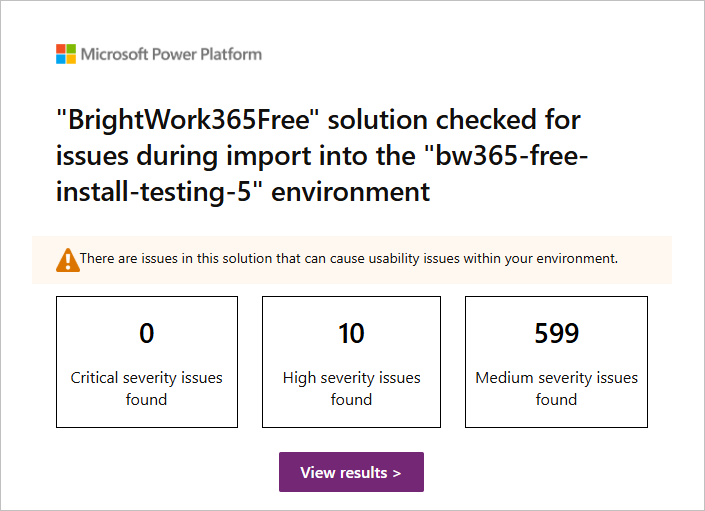Image resolution: width=705 pixels, height=511 pixels.
Task: Click the "Medium severity issues found" label
Action: click(x=556, y=388)
